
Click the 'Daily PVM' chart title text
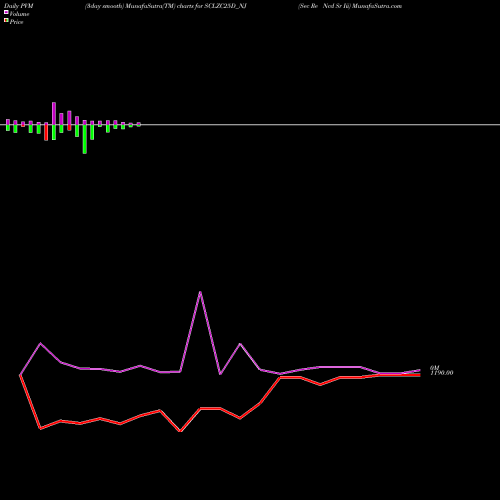point(19,6)
